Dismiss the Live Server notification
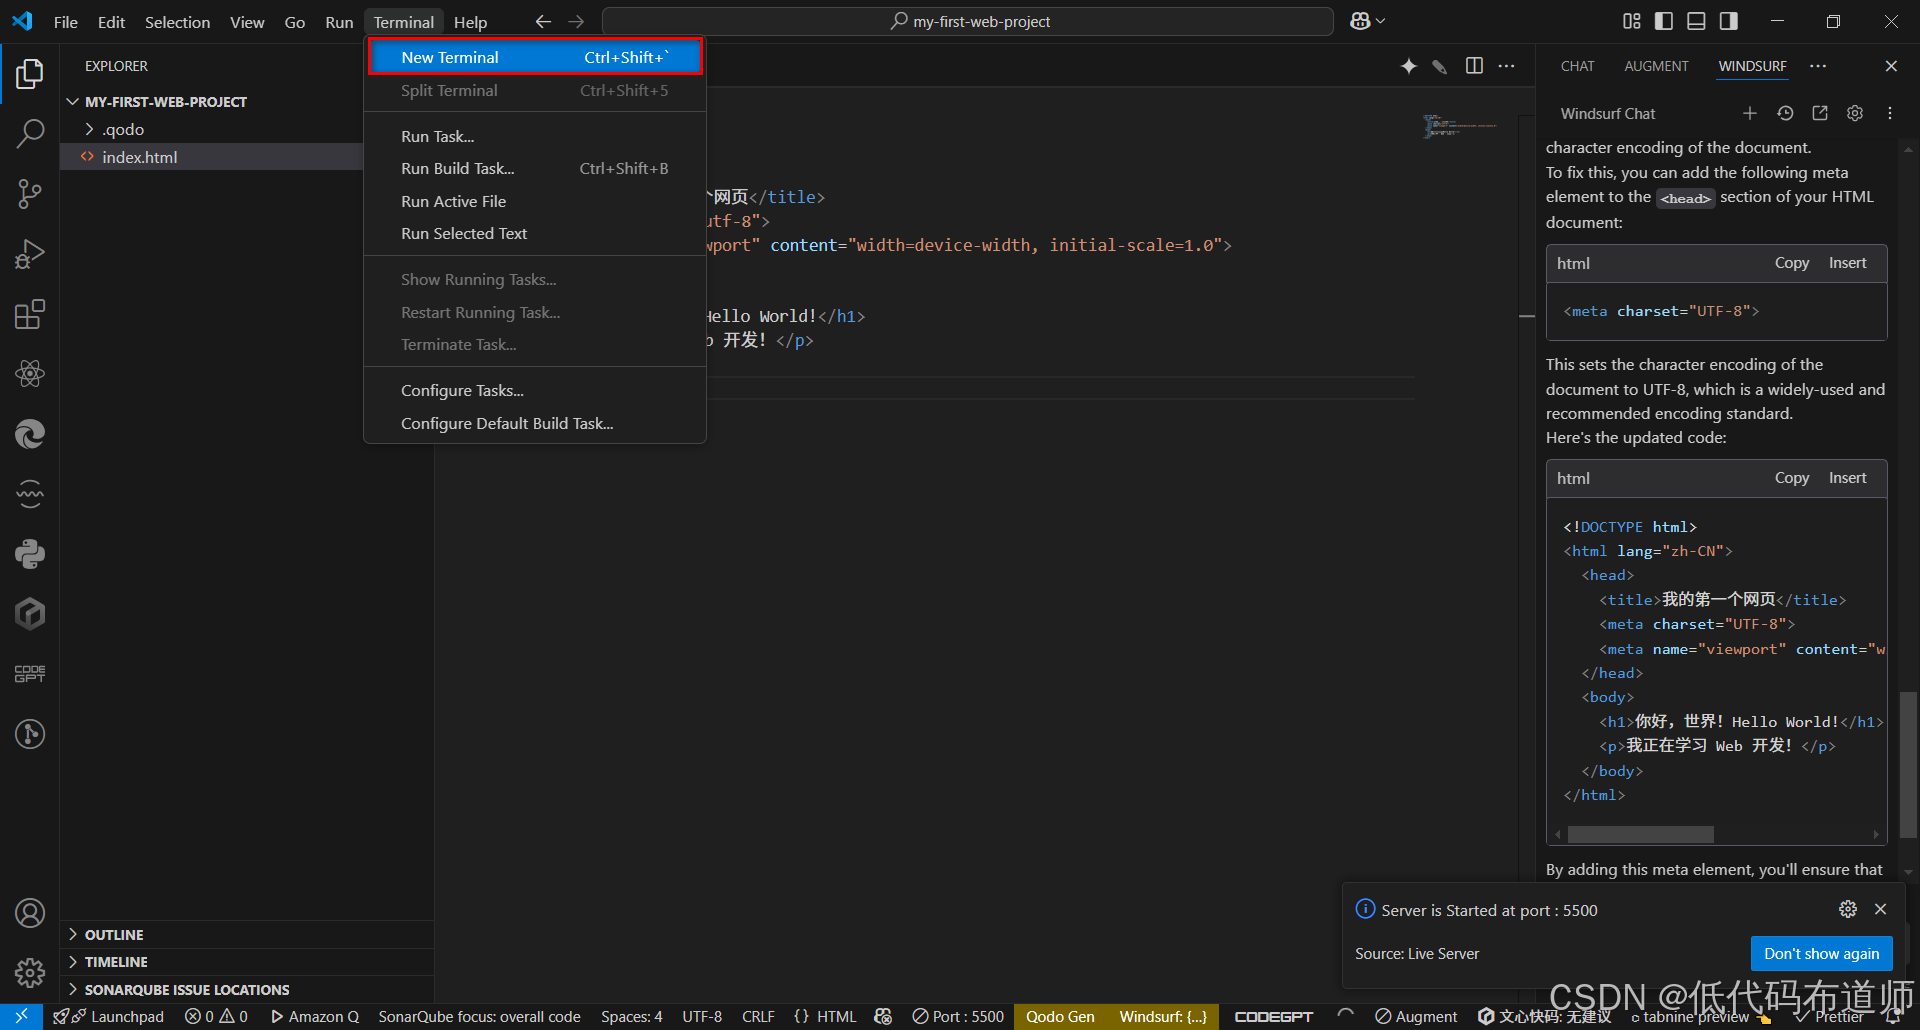The height and width of the screenshot is (1030, 1920). click(1881, 909)
